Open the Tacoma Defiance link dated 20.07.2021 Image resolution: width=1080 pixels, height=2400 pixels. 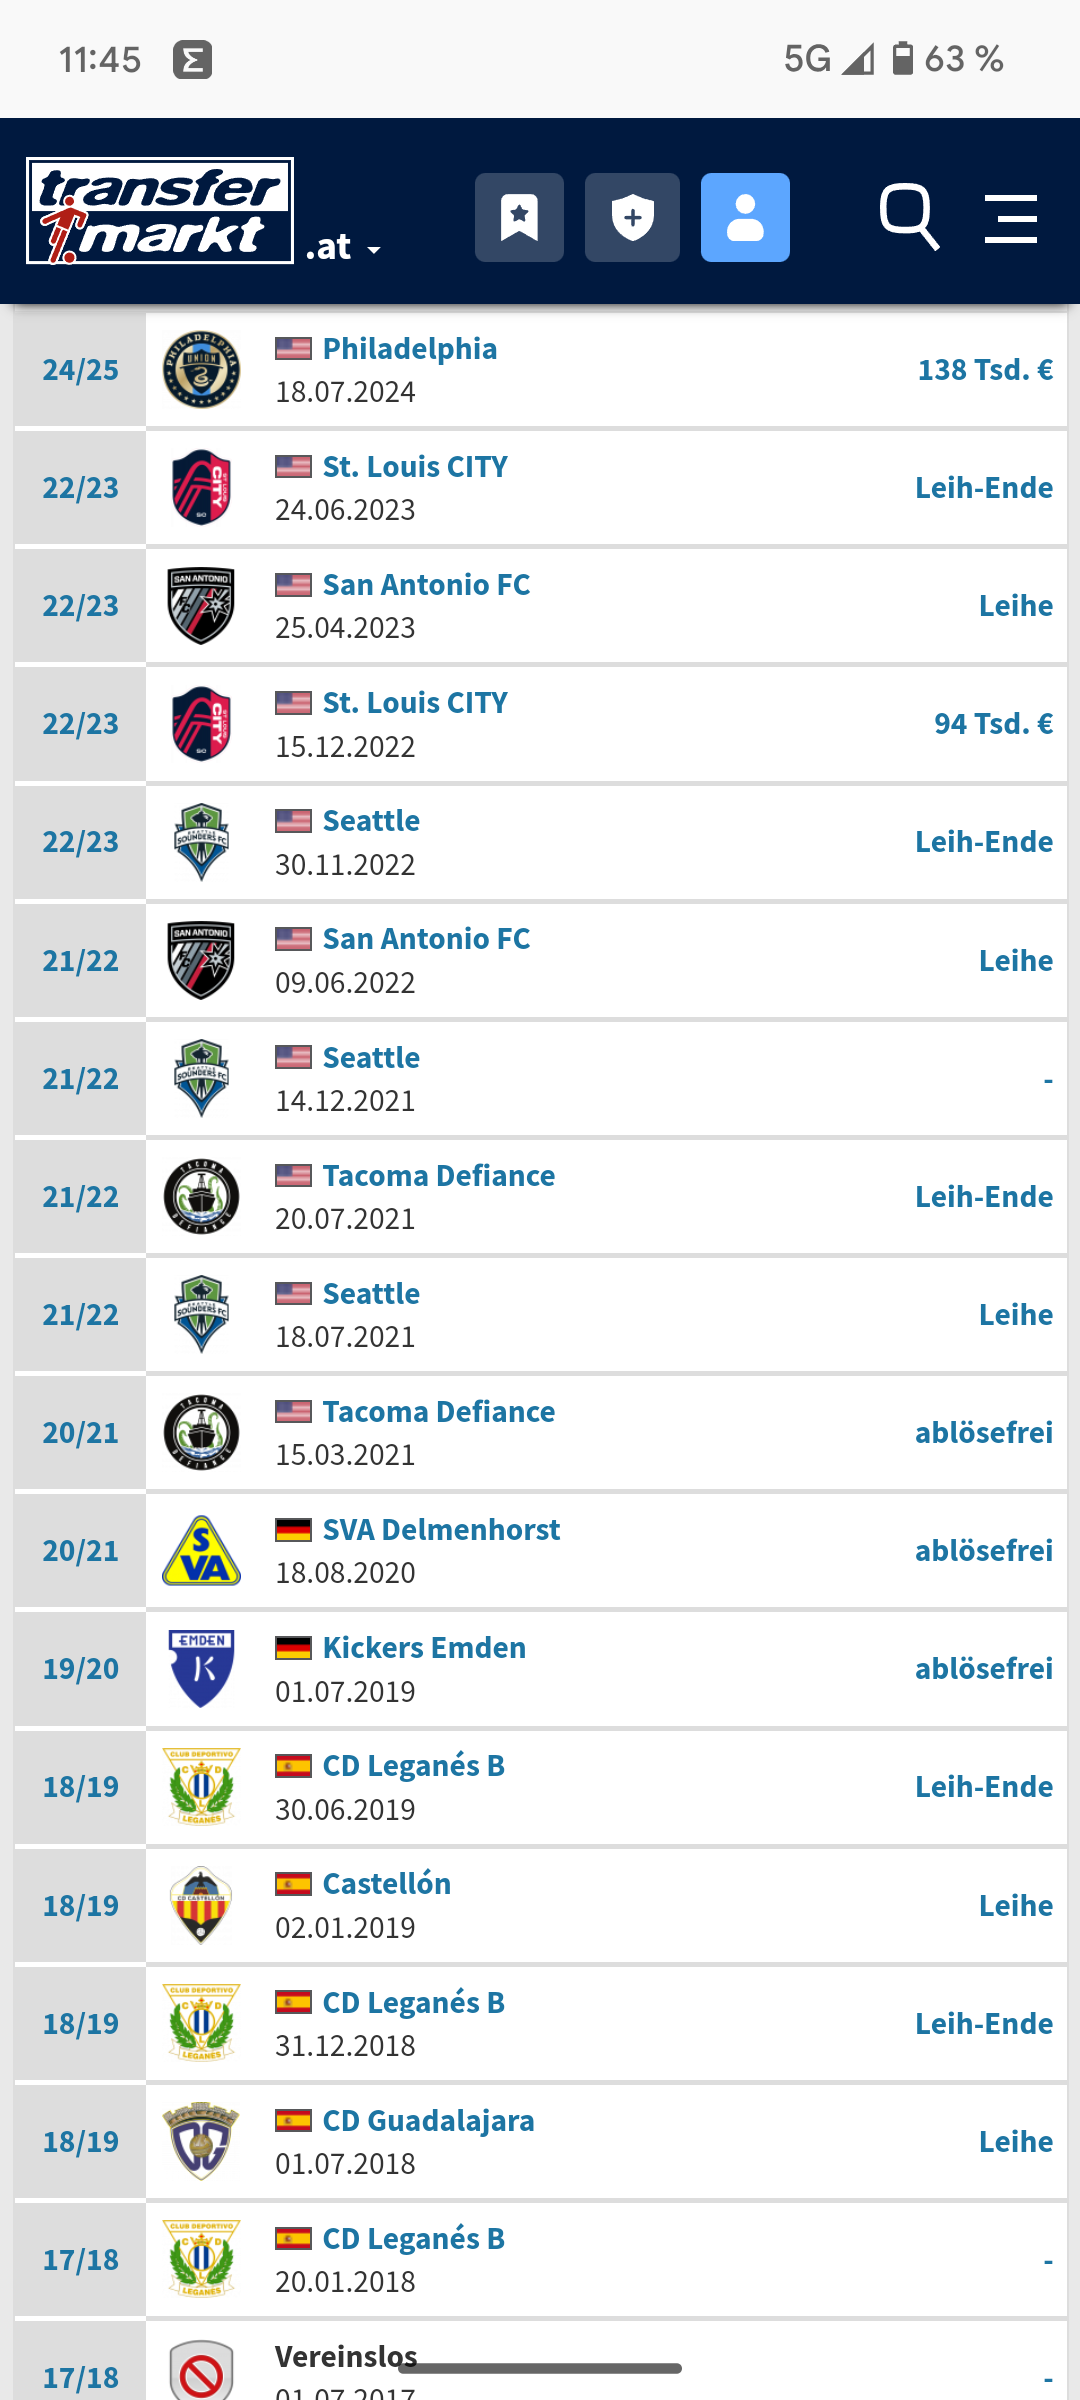pyautogui.click(x=438, y=1175)
